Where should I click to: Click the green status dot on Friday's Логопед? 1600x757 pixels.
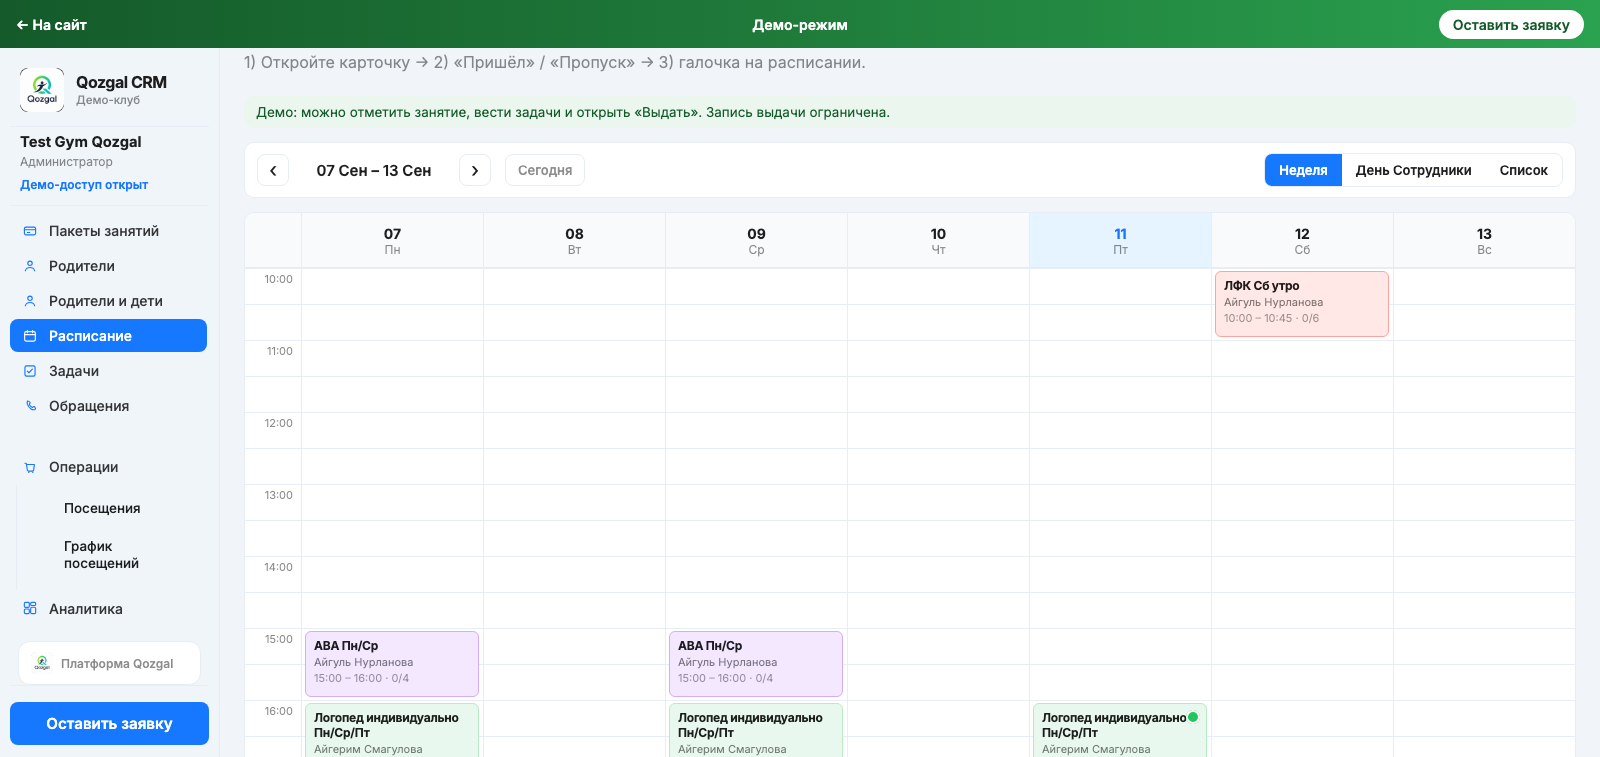pos(1193,717)
